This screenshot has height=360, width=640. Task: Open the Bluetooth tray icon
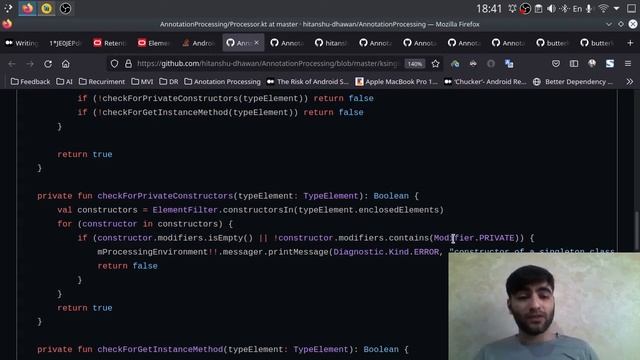tap(564, 9)
